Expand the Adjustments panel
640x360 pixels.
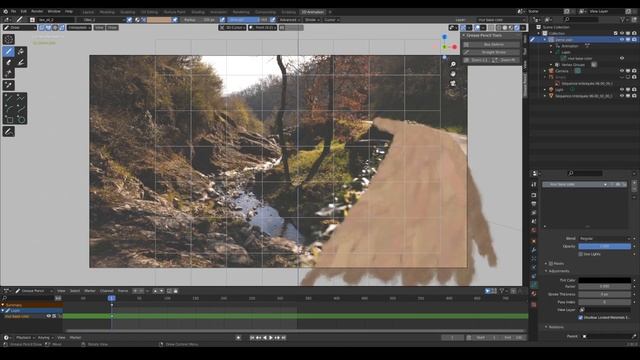pos(558,271)
